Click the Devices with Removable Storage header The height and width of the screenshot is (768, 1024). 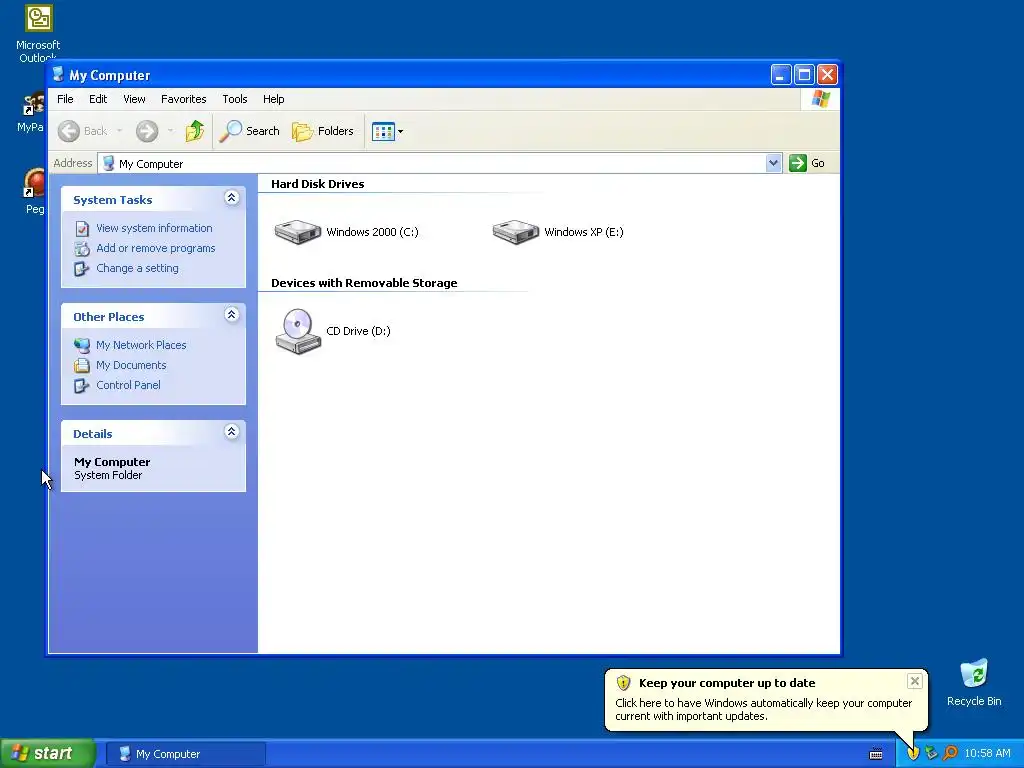coord(364,283)
